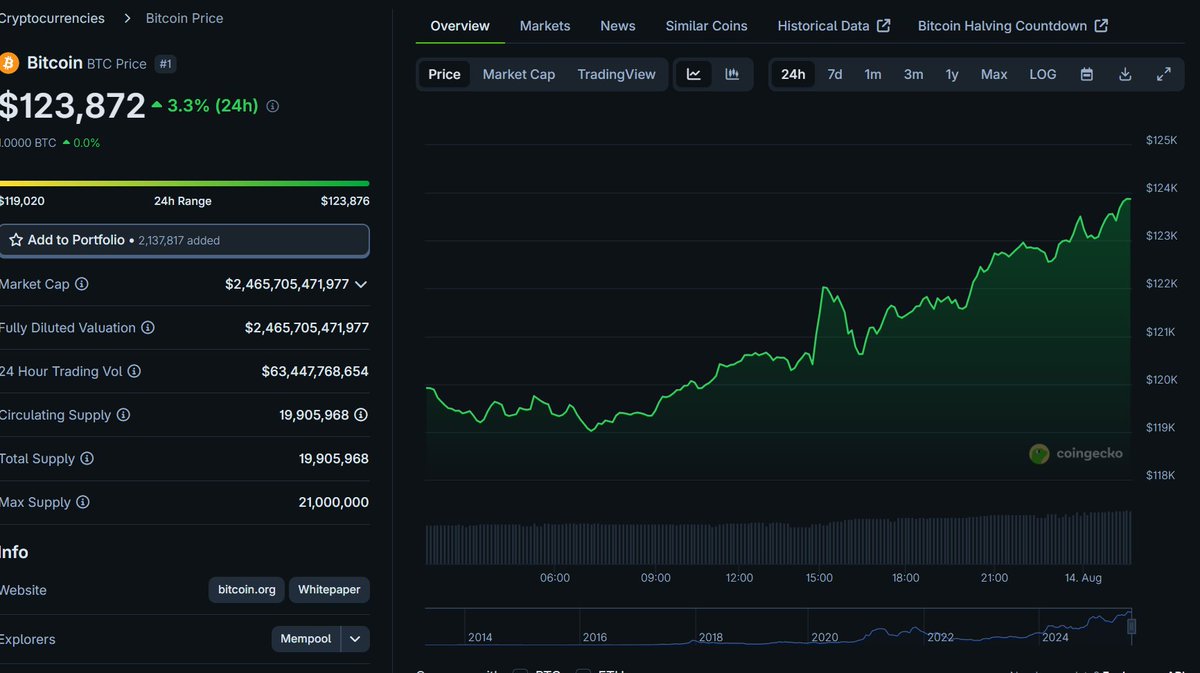1200x673 pixels.
Task: Click the volume bars below chart
Action: coord(779,538)
